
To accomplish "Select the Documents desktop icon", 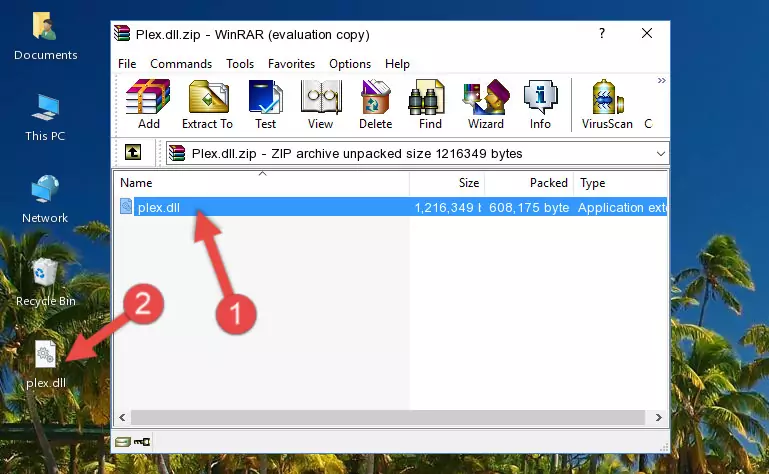I will point(45,37).
